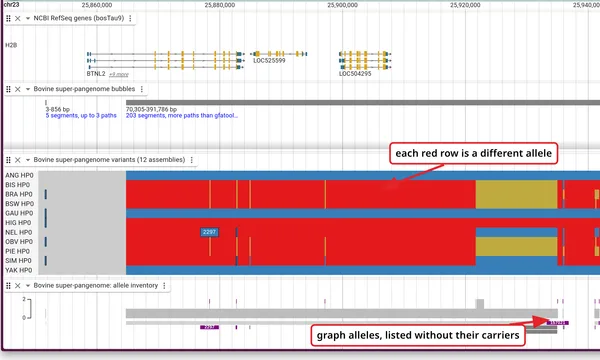Select the LOC504295 gene feature label
This screenshot has width=600, height=360.
tap(355, 73)
